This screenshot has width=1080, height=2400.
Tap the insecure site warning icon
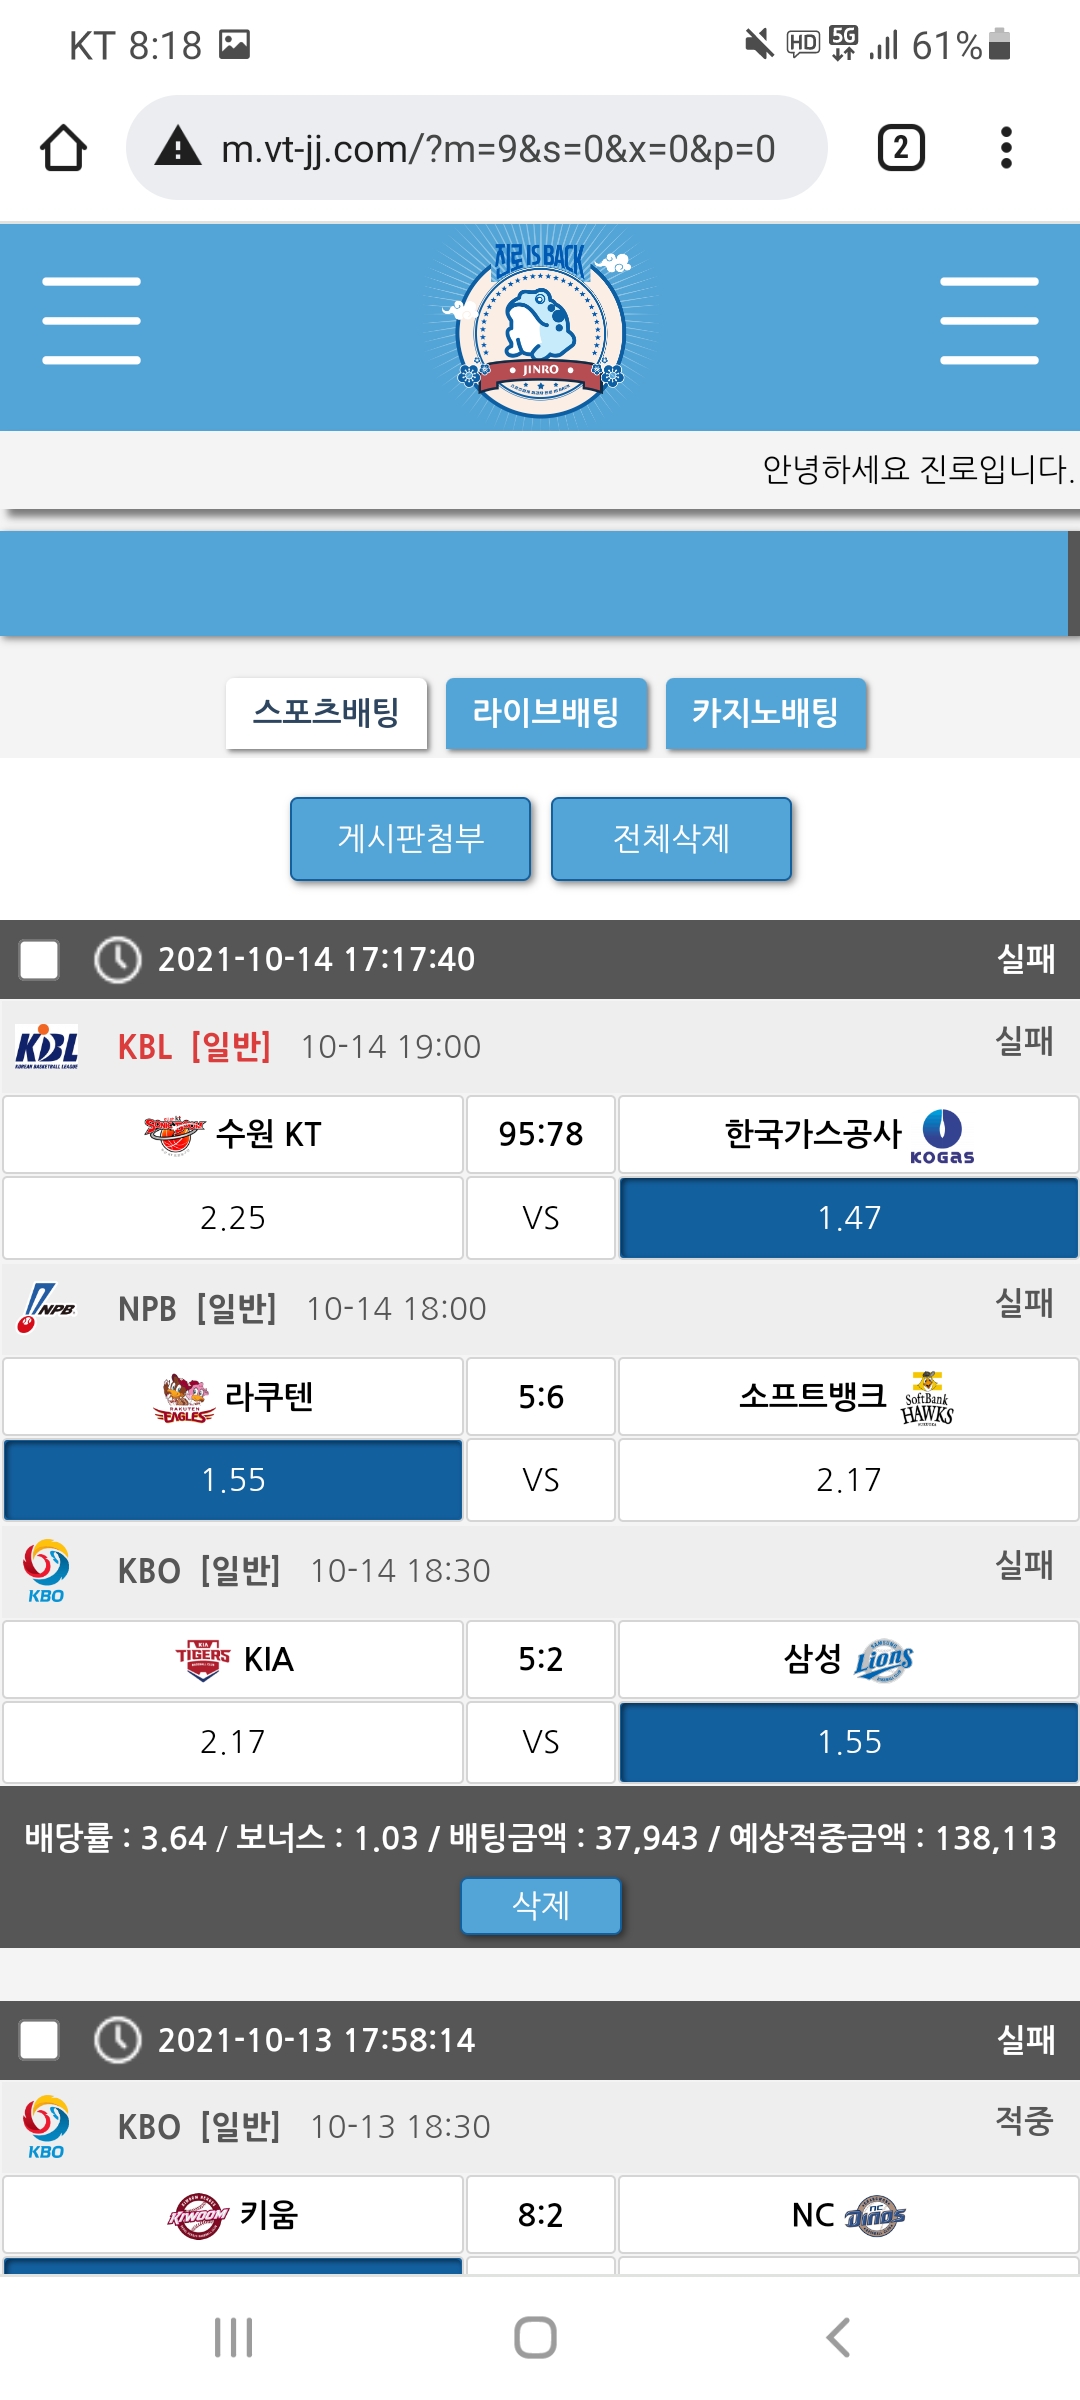click(x=178, y=148)
